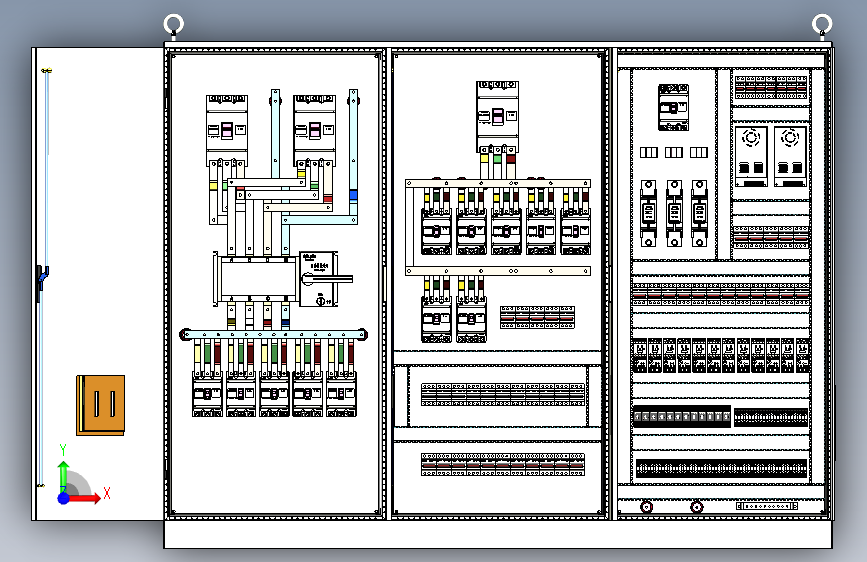
Task: Select the left lifting eye bolt on cabinet top
Action: (174, 26)
